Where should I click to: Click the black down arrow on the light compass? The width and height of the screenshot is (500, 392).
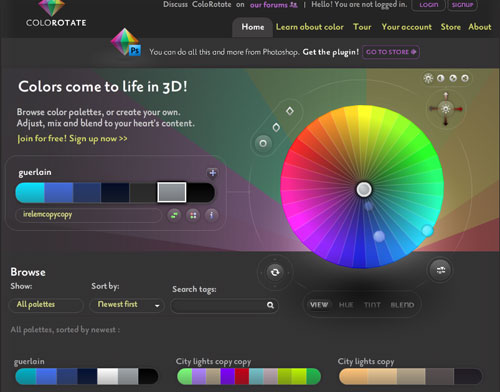(x=446, y=122)
